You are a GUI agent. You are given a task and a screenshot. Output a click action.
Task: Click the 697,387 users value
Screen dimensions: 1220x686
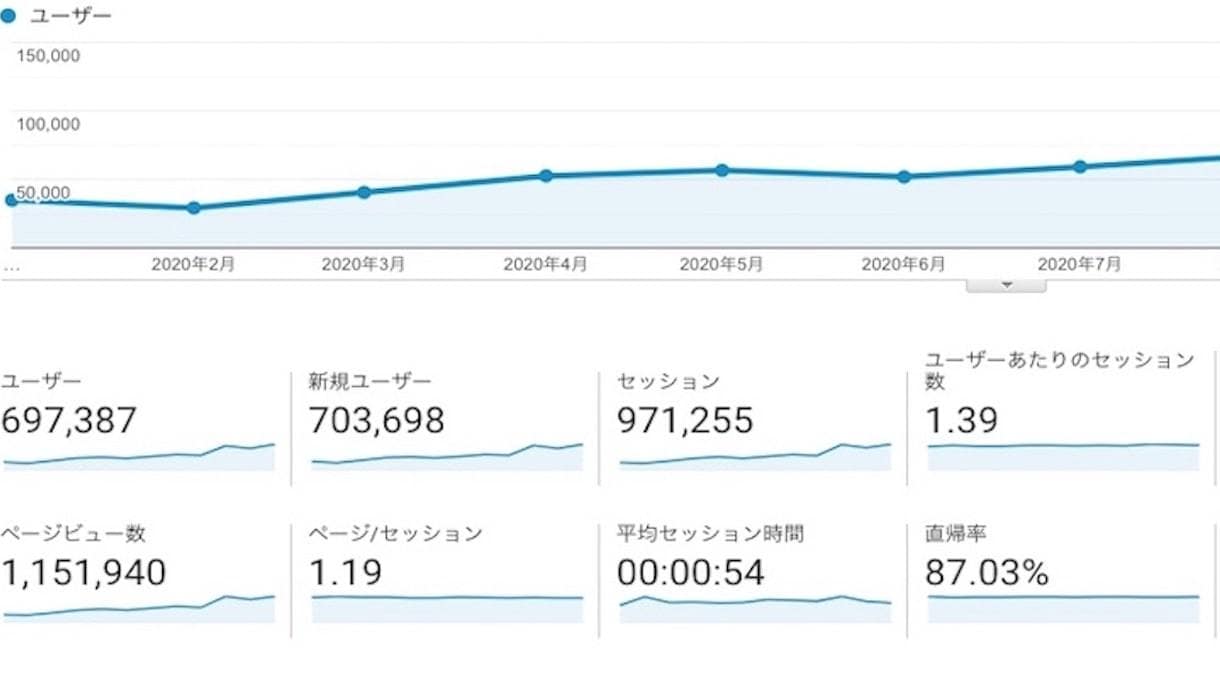(x=68, y=421)
